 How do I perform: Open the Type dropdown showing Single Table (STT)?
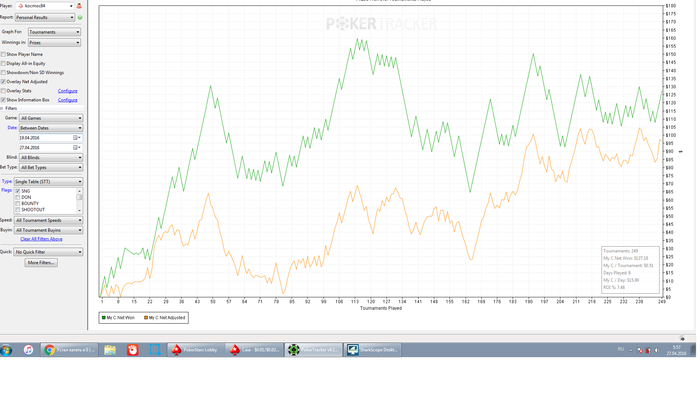(x=48, y=182)
